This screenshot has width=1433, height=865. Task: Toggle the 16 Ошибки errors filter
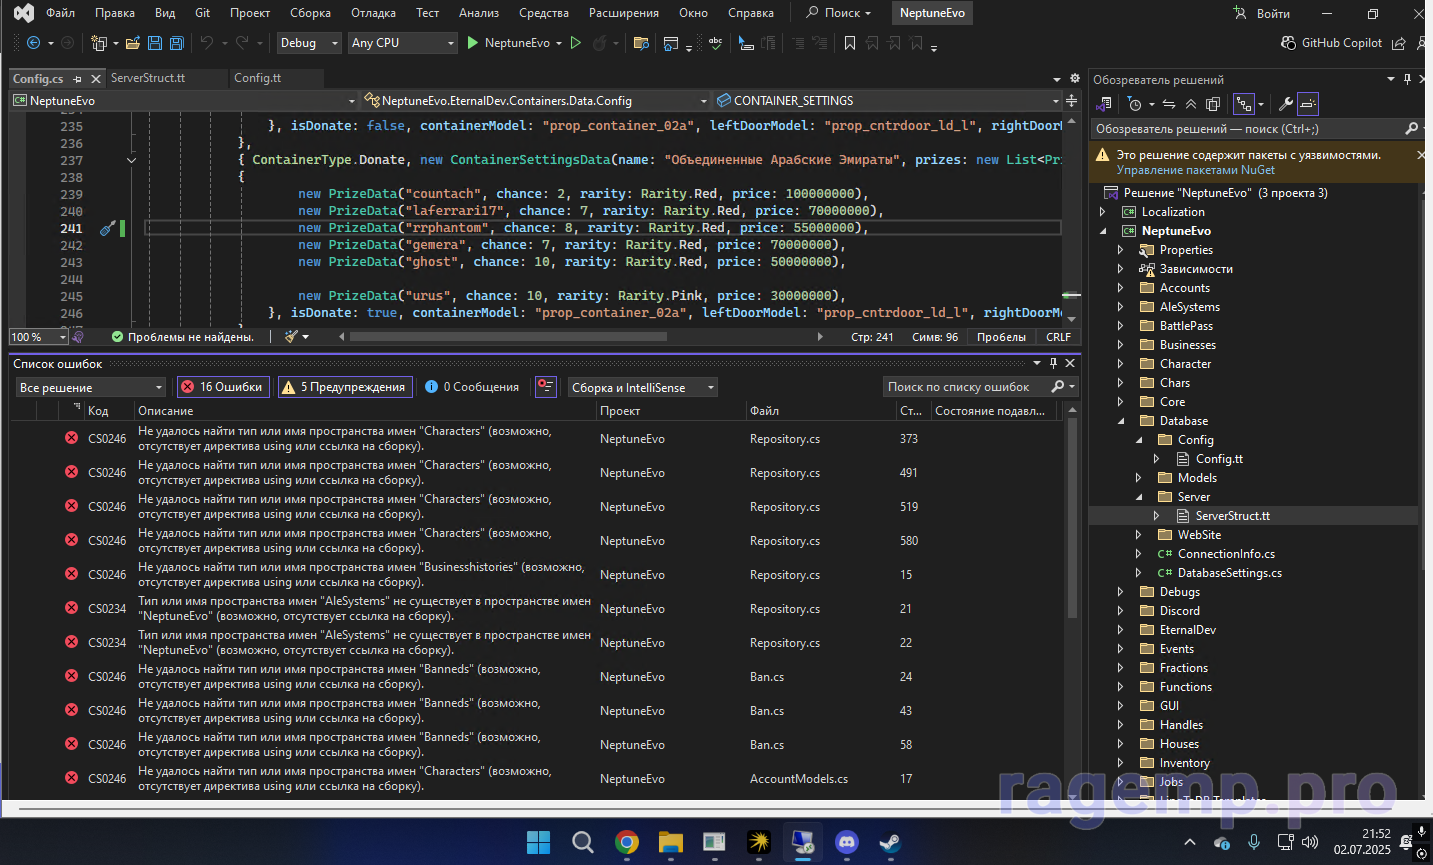tap(221, 387)
